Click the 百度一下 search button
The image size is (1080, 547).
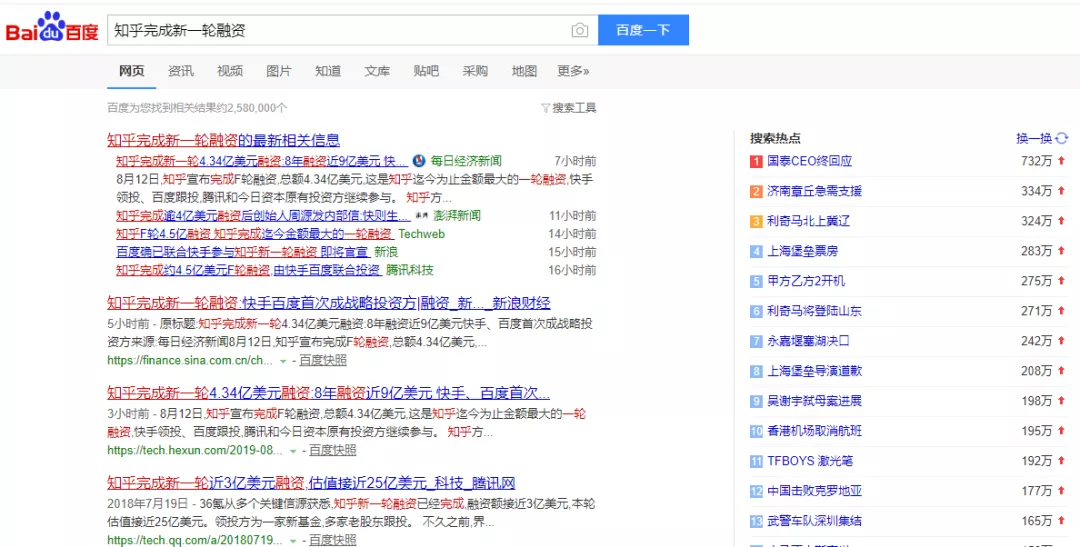coord(643,30)
